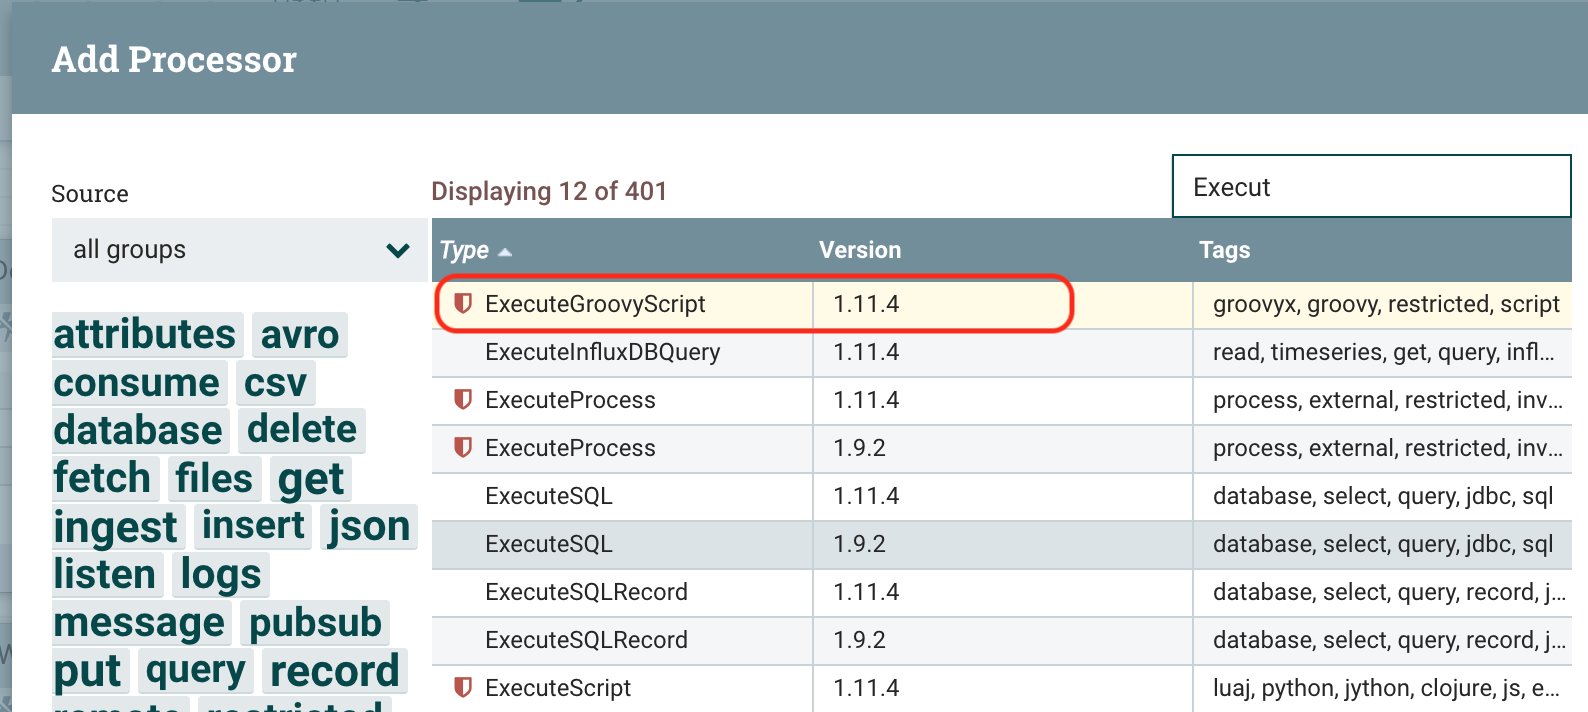Filter processors by the 'avro' tag
1588x712 pixels.
click(x=299, y=334)
